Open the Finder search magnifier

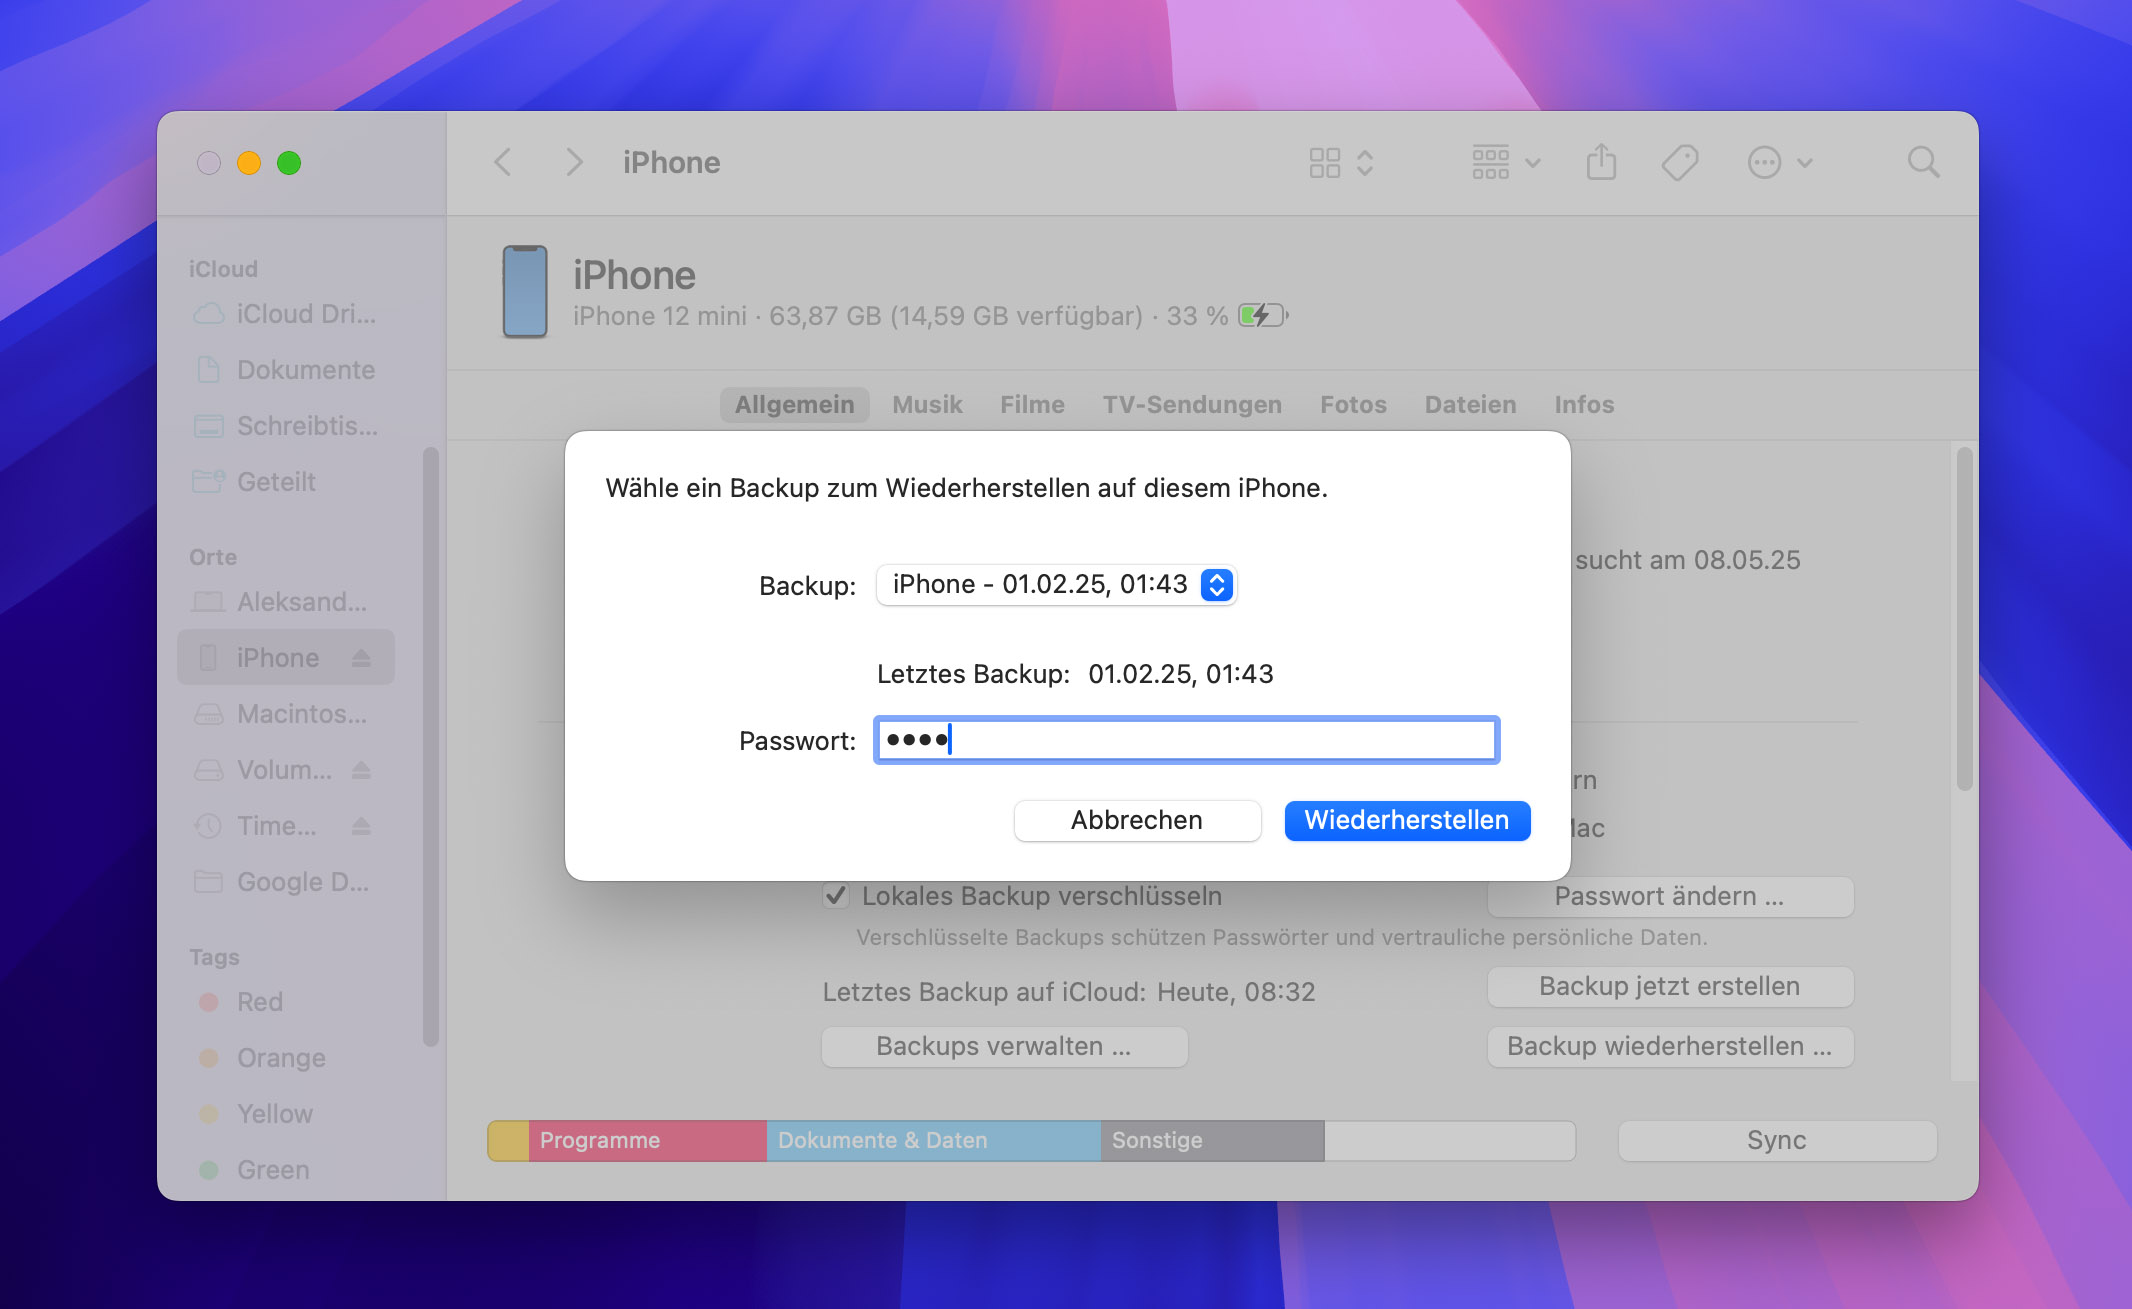(1923, 162)
